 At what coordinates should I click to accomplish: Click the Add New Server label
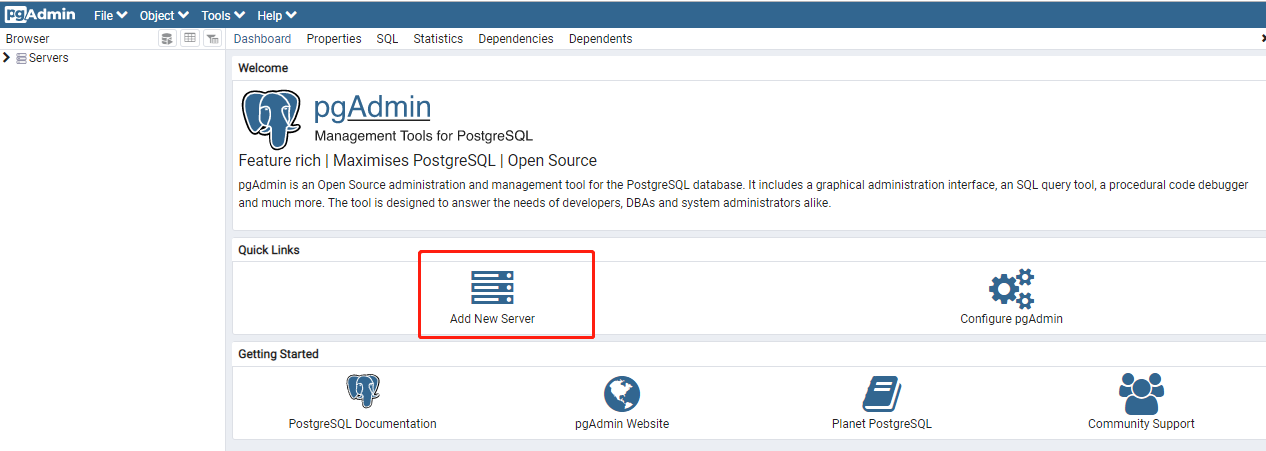point(492,319)
